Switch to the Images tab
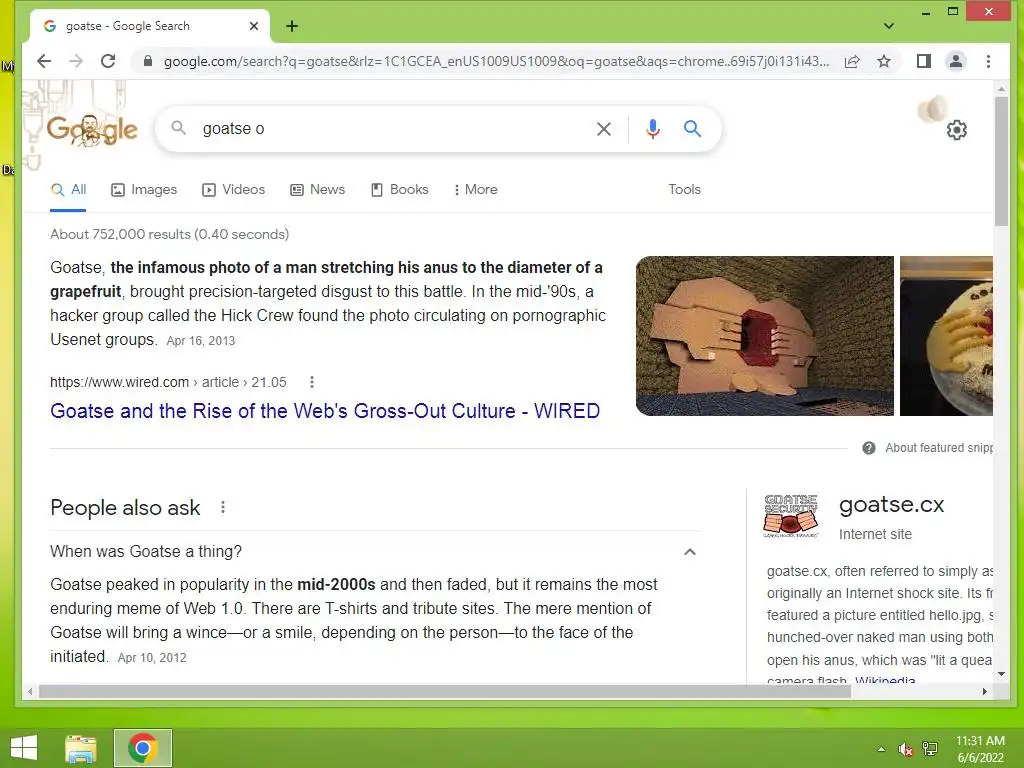Image resolution: width=1024 pixels, height=768 pixels. click(144, 189)
